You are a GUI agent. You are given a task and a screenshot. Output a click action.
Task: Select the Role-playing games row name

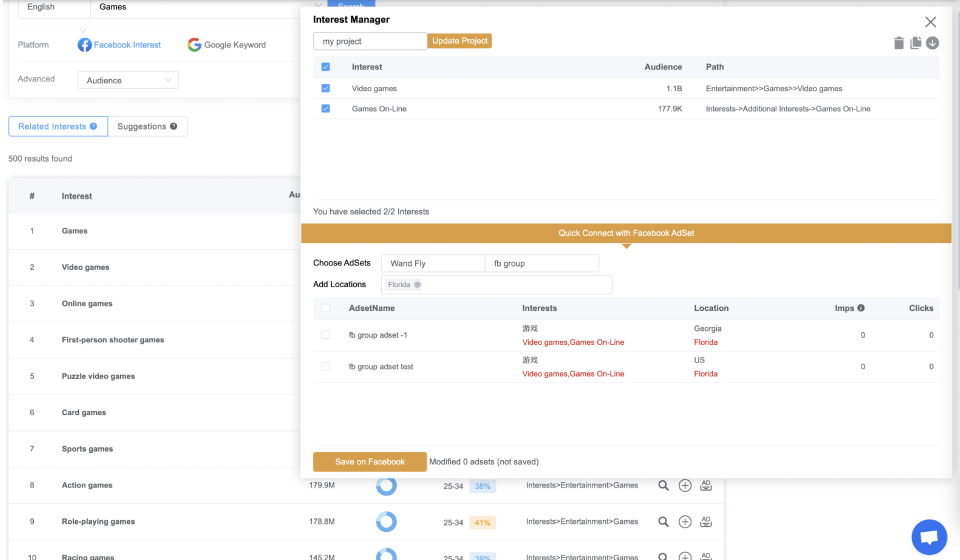pos(98,521)
